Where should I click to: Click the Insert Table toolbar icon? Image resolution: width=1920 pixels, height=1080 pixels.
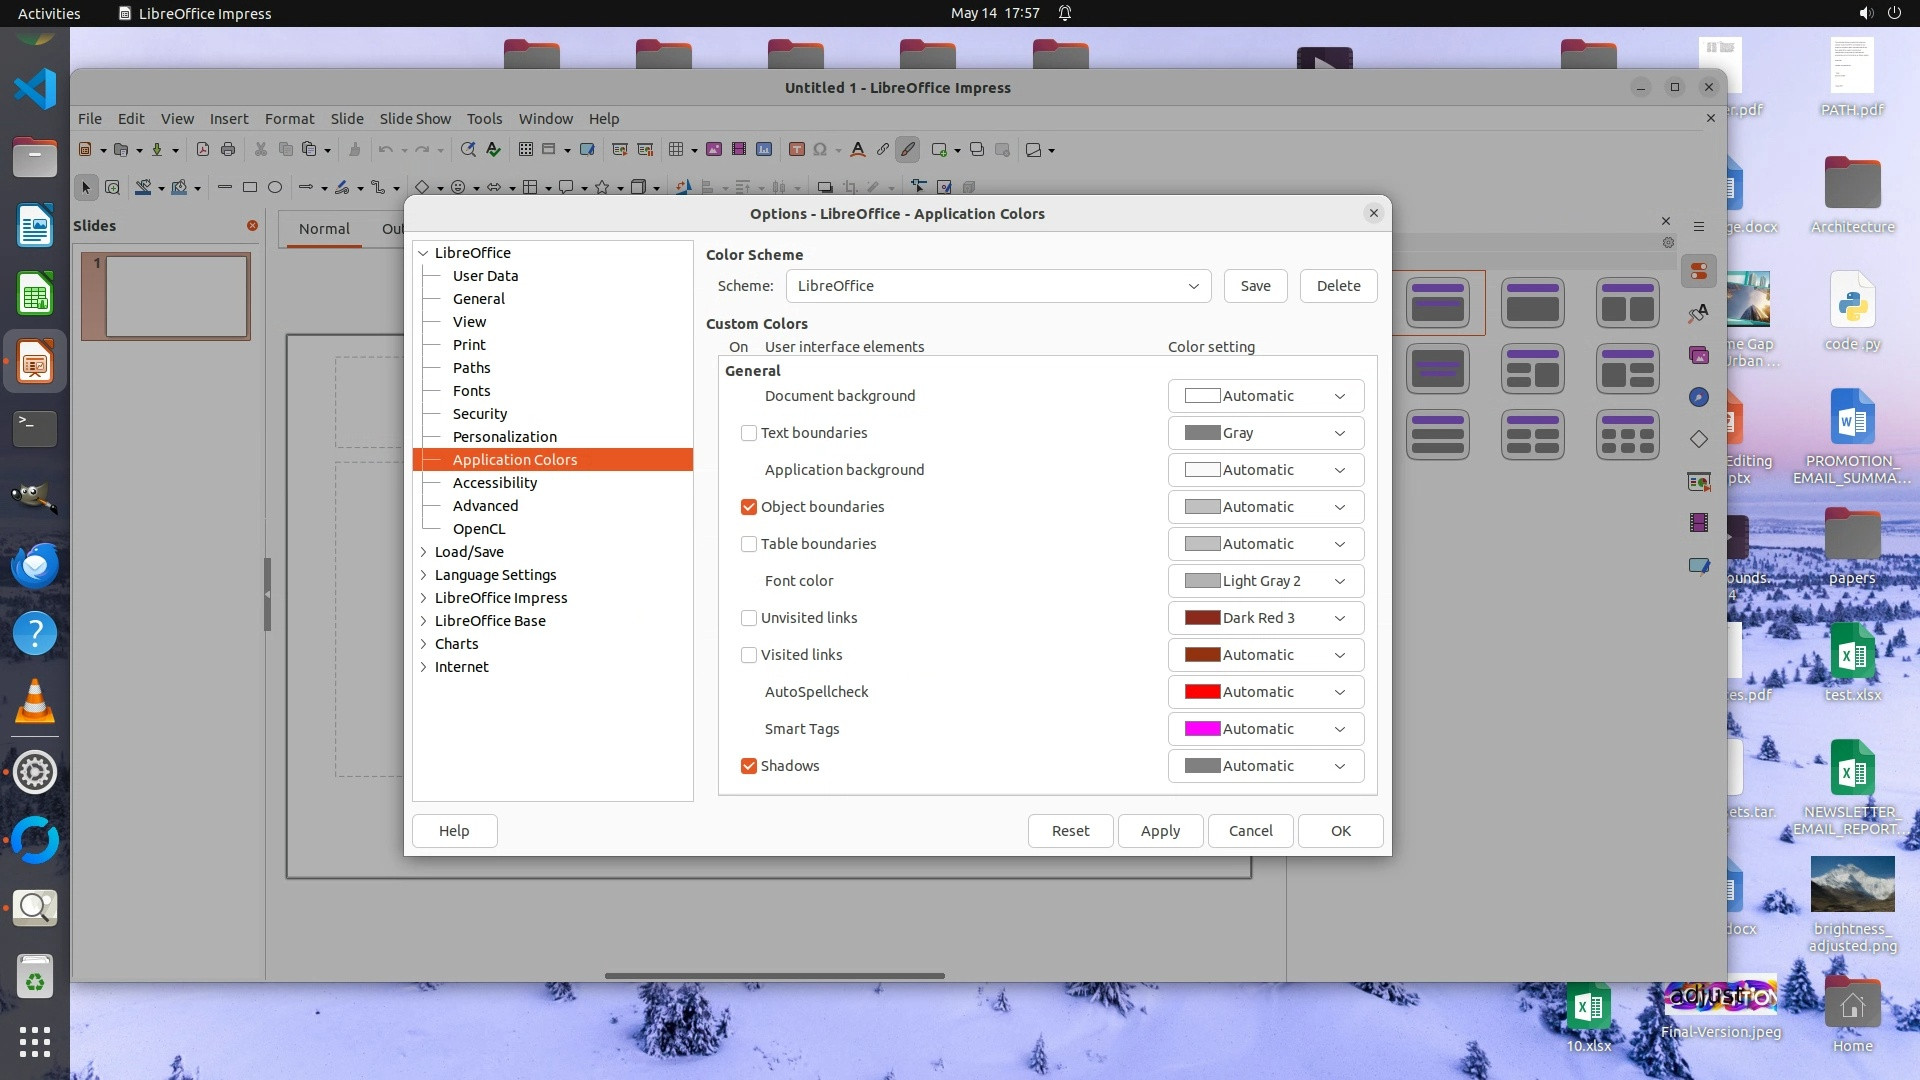pyautogui.click(x=676, y=150)
